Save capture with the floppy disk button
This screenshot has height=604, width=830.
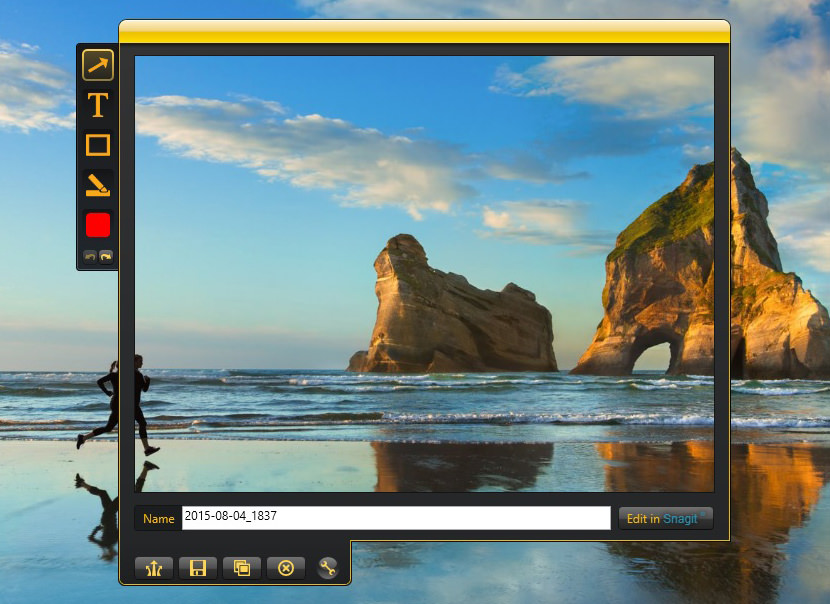click(x=198, y=568)
